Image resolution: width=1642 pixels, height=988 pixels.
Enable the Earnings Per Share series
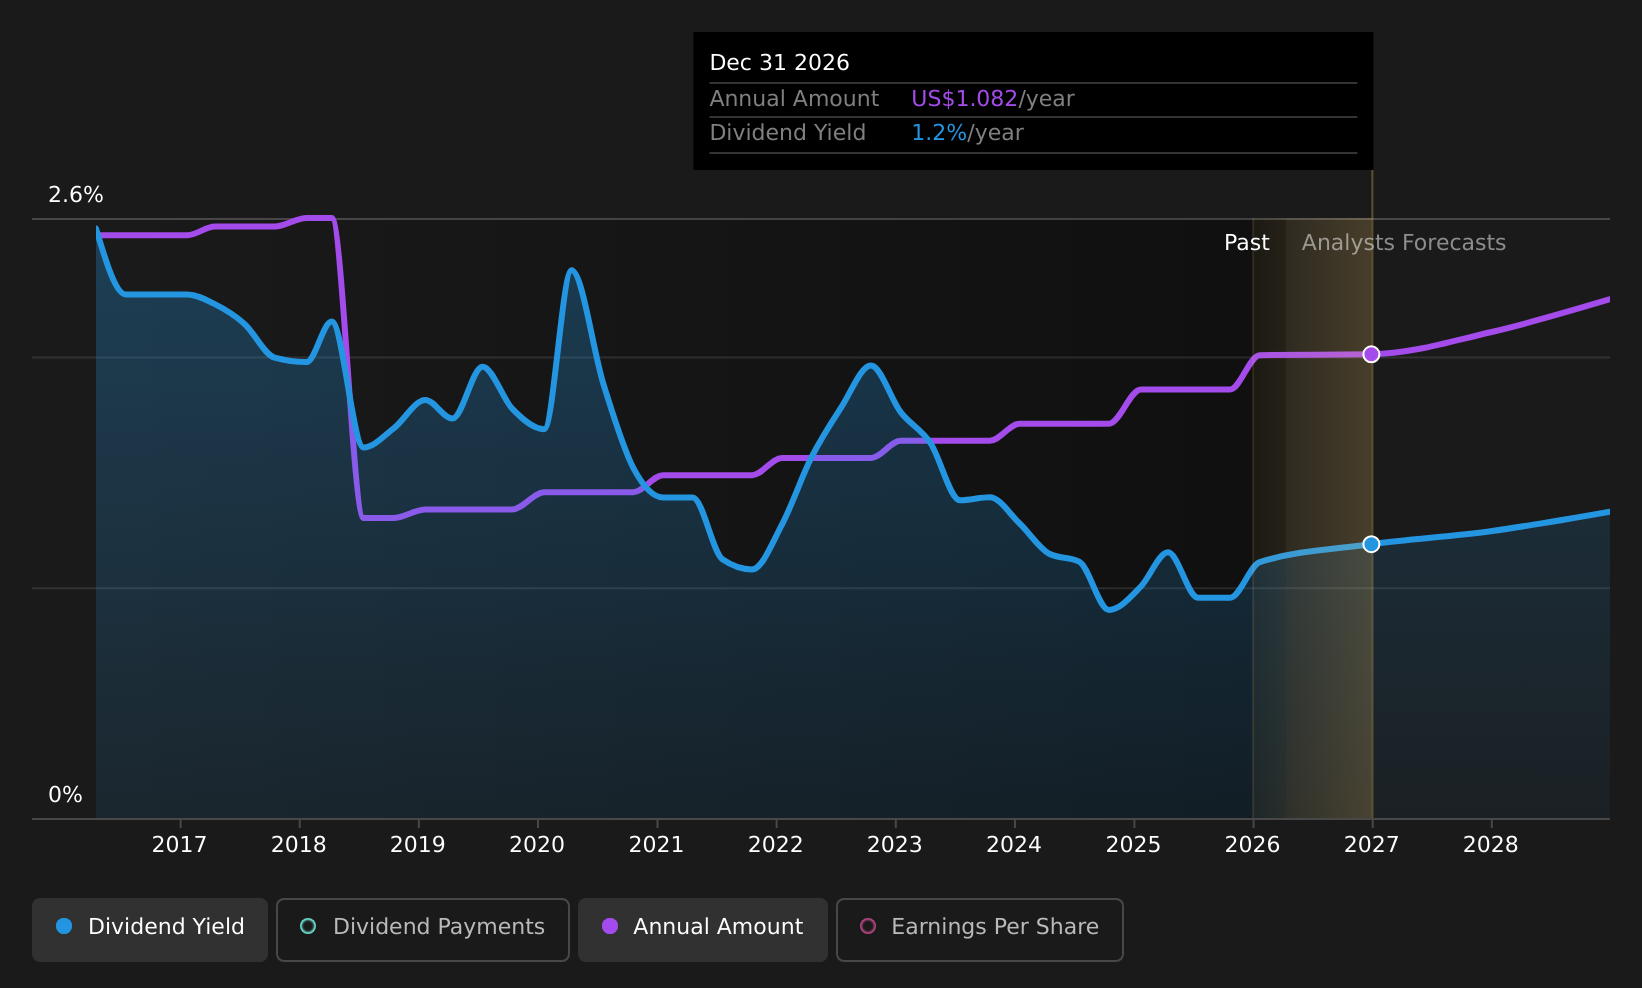coord(979,929)
